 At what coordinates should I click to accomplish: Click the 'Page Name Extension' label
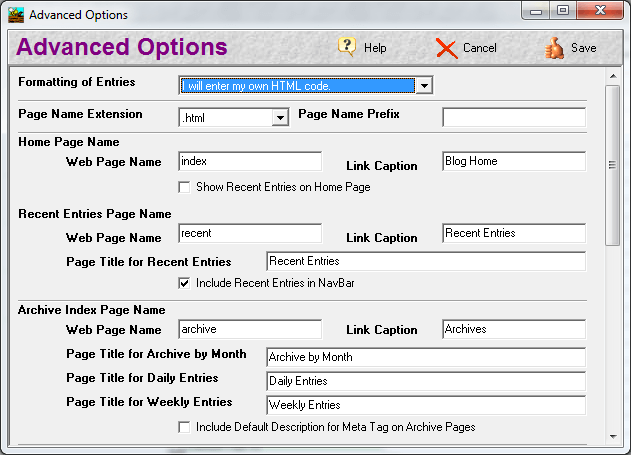pos(80,114)
